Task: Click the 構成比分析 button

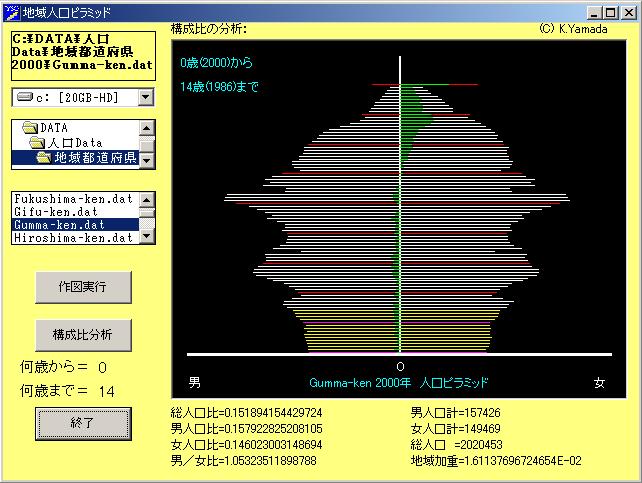Action: click(83, 335)
